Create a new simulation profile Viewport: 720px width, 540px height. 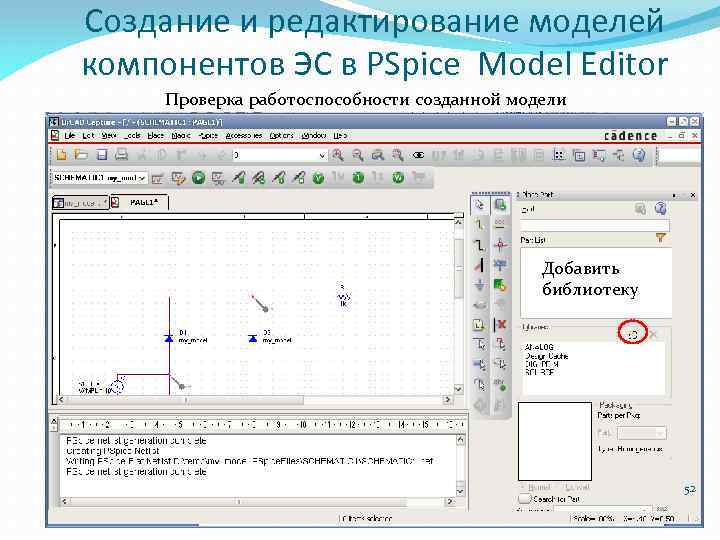coord(158,178)
